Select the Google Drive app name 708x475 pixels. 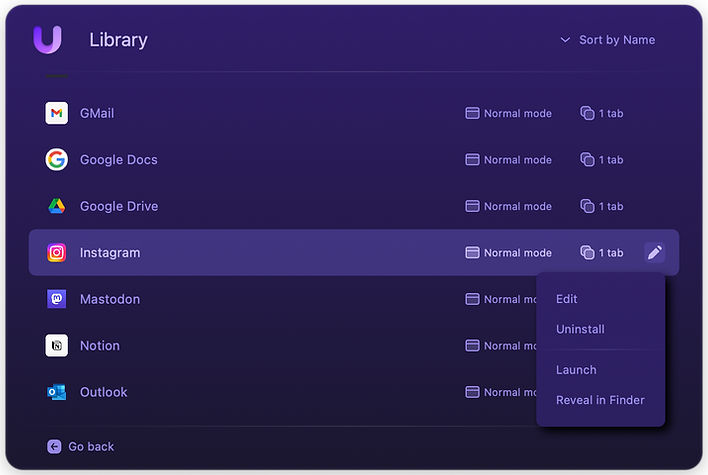click(x=119, y=206)
